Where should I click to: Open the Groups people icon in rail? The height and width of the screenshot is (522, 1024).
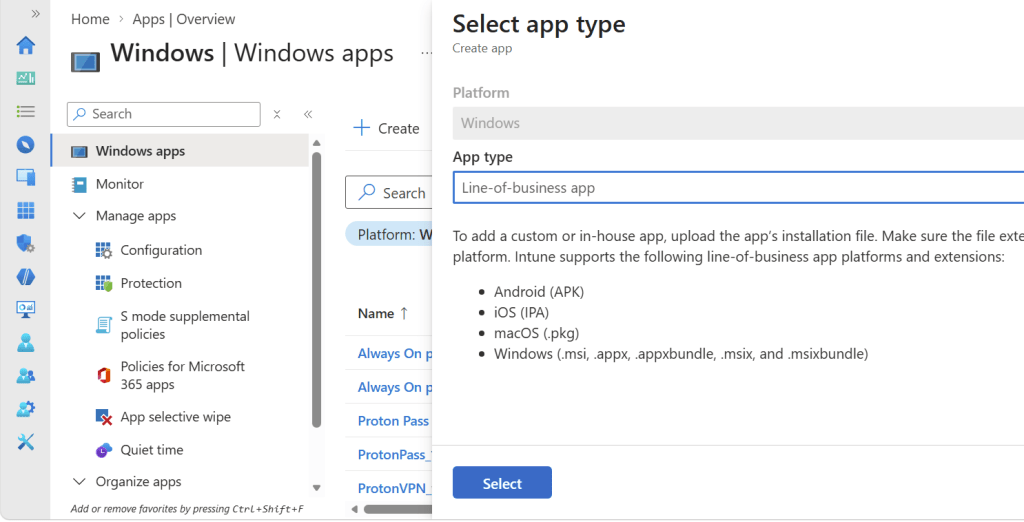pos(25,376)
